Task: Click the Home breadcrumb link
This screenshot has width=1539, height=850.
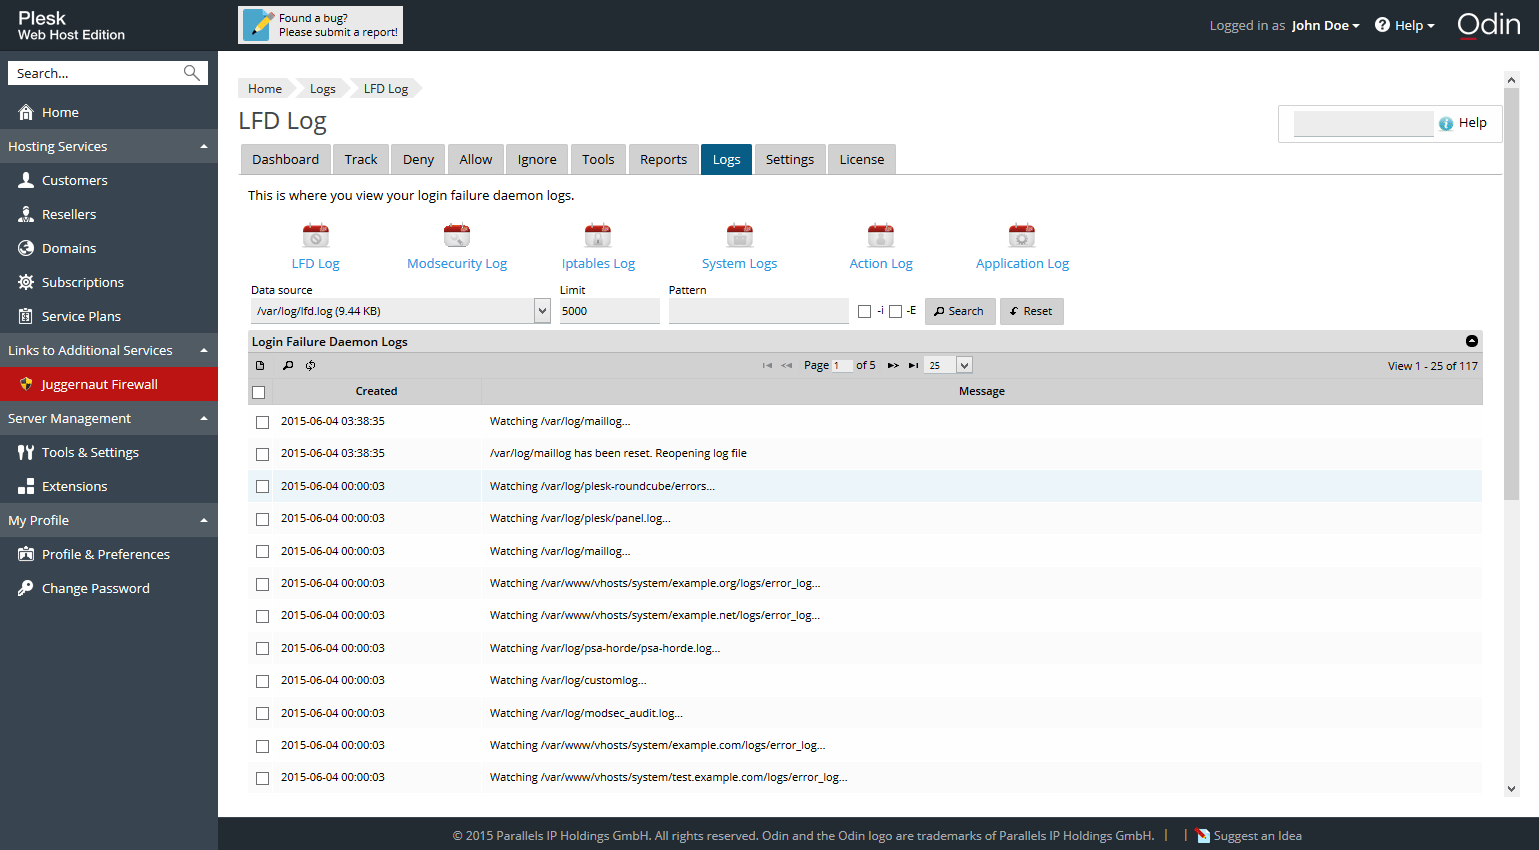Action: tap(265, 88)
